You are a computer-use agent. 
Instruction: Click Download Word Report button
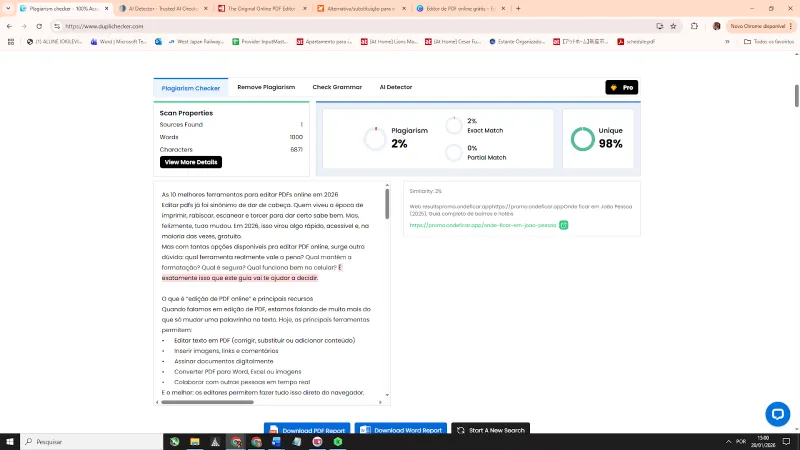[x=400, y=430]
